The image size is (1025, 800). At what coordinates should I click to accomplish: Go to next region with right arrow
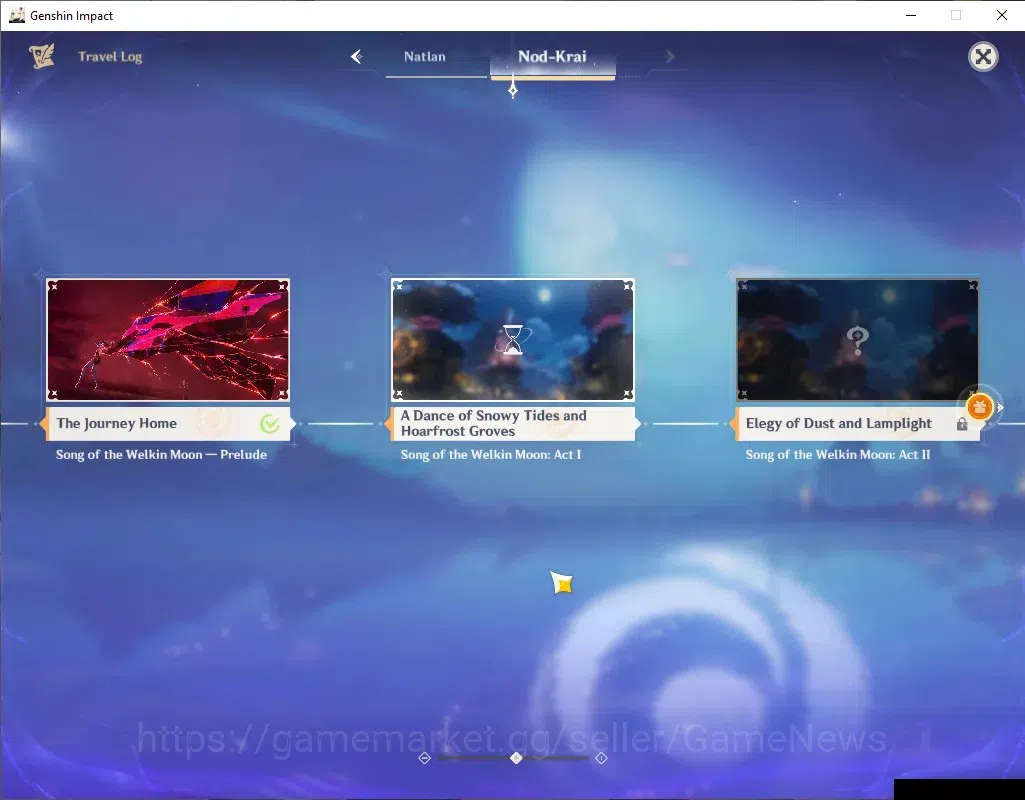pyautogui.click(x=669, y=57)
